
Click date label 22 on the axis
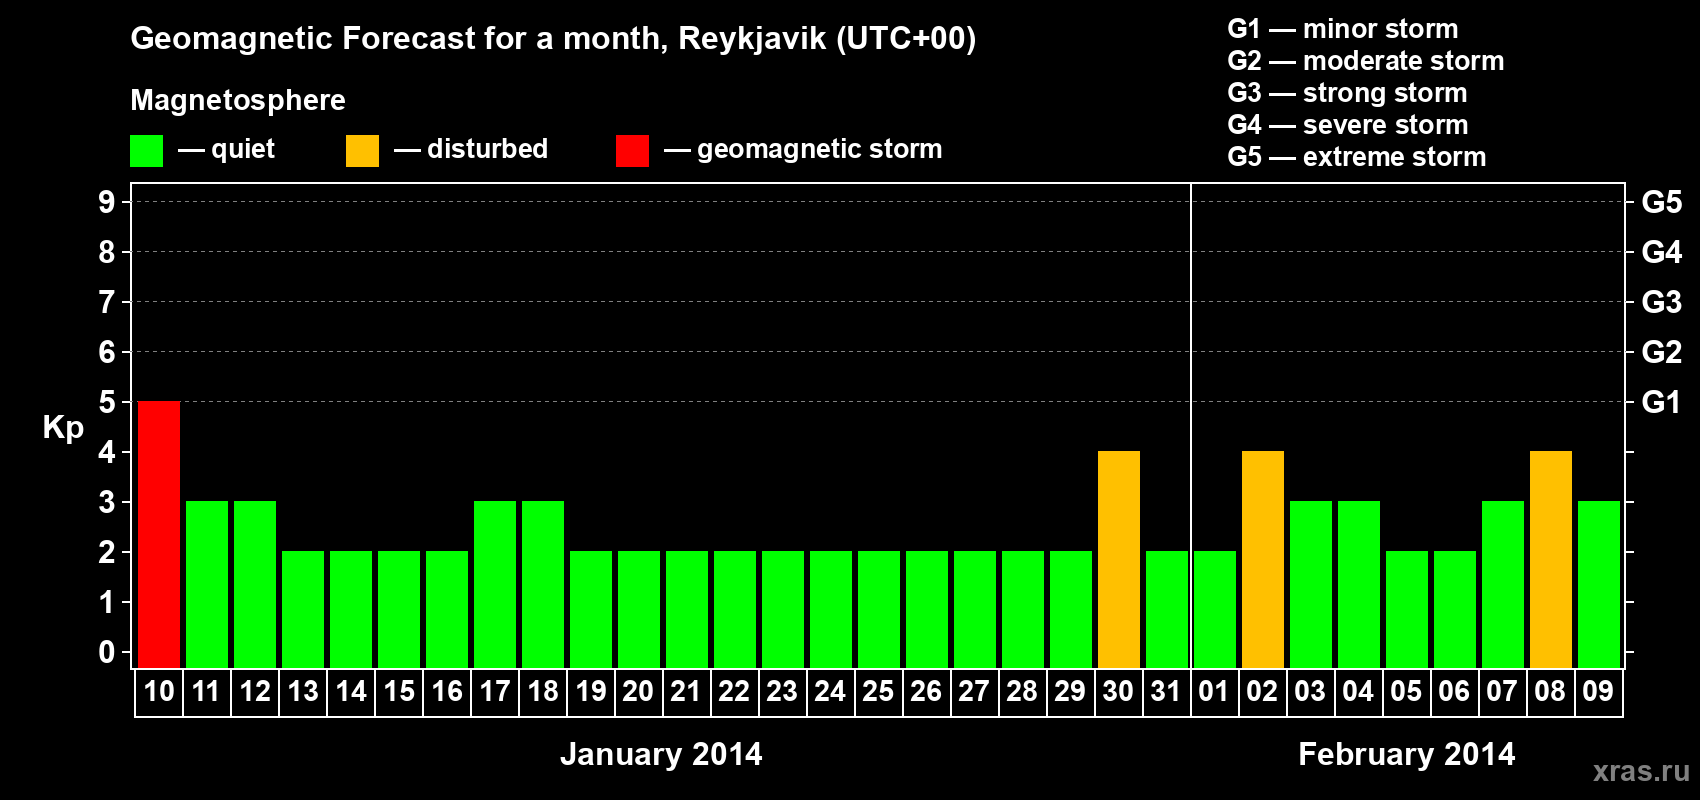(734, 691)
